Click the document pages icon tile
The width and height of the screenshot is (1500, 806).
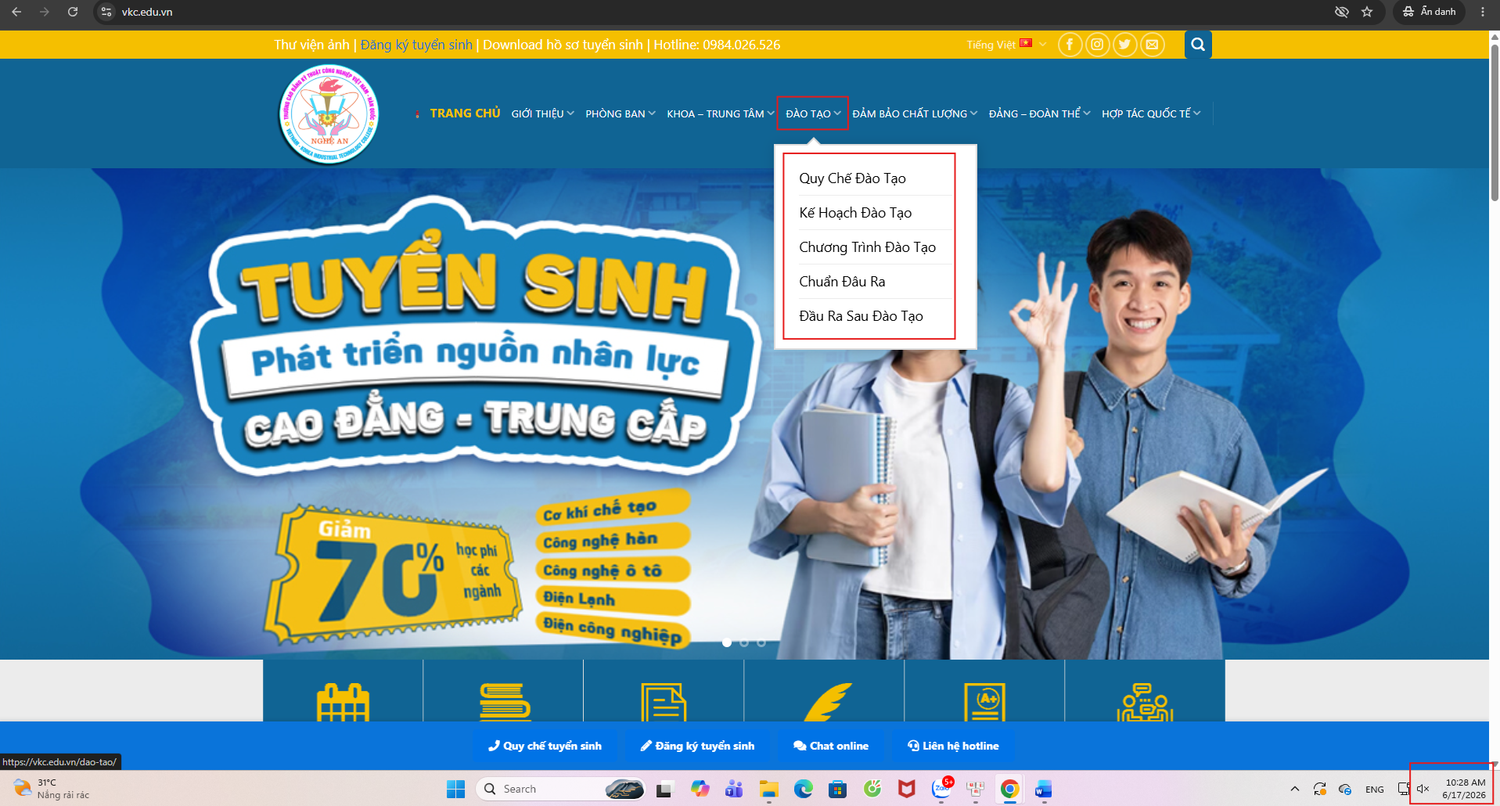point(664,701)
